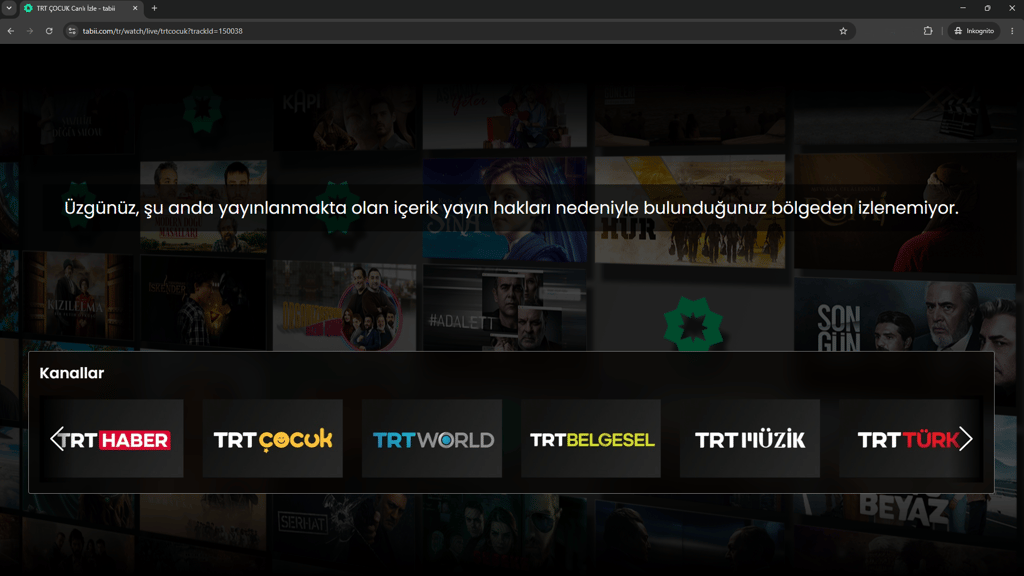
Task: Go forward in browser history
Action: pyautogui.click(x=29, y=31)
